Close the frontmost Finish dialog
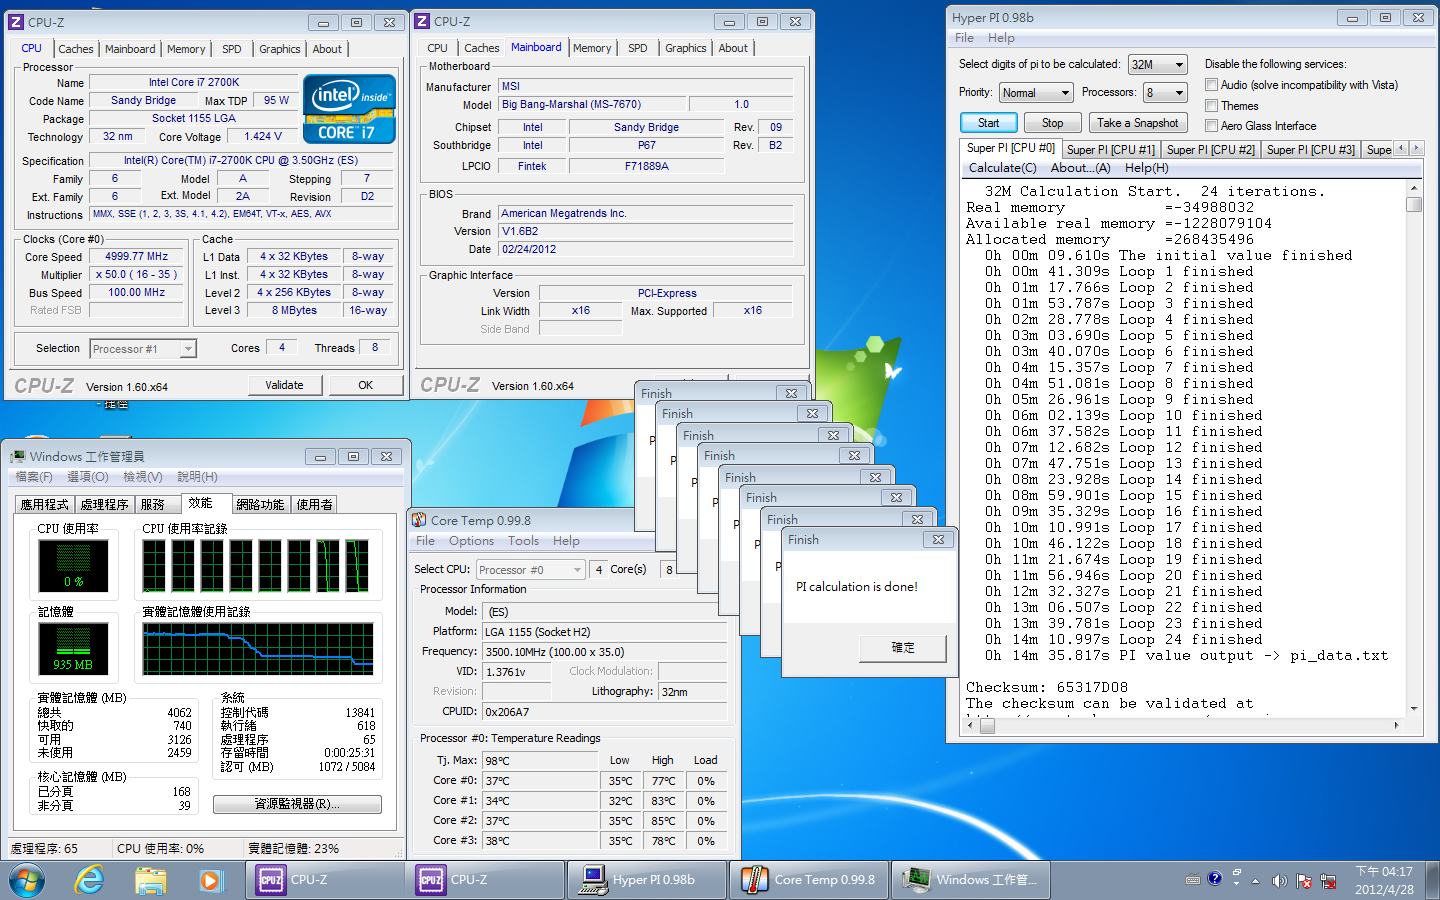The height and width of the screenshot is (900, 1440). [938, 539]
